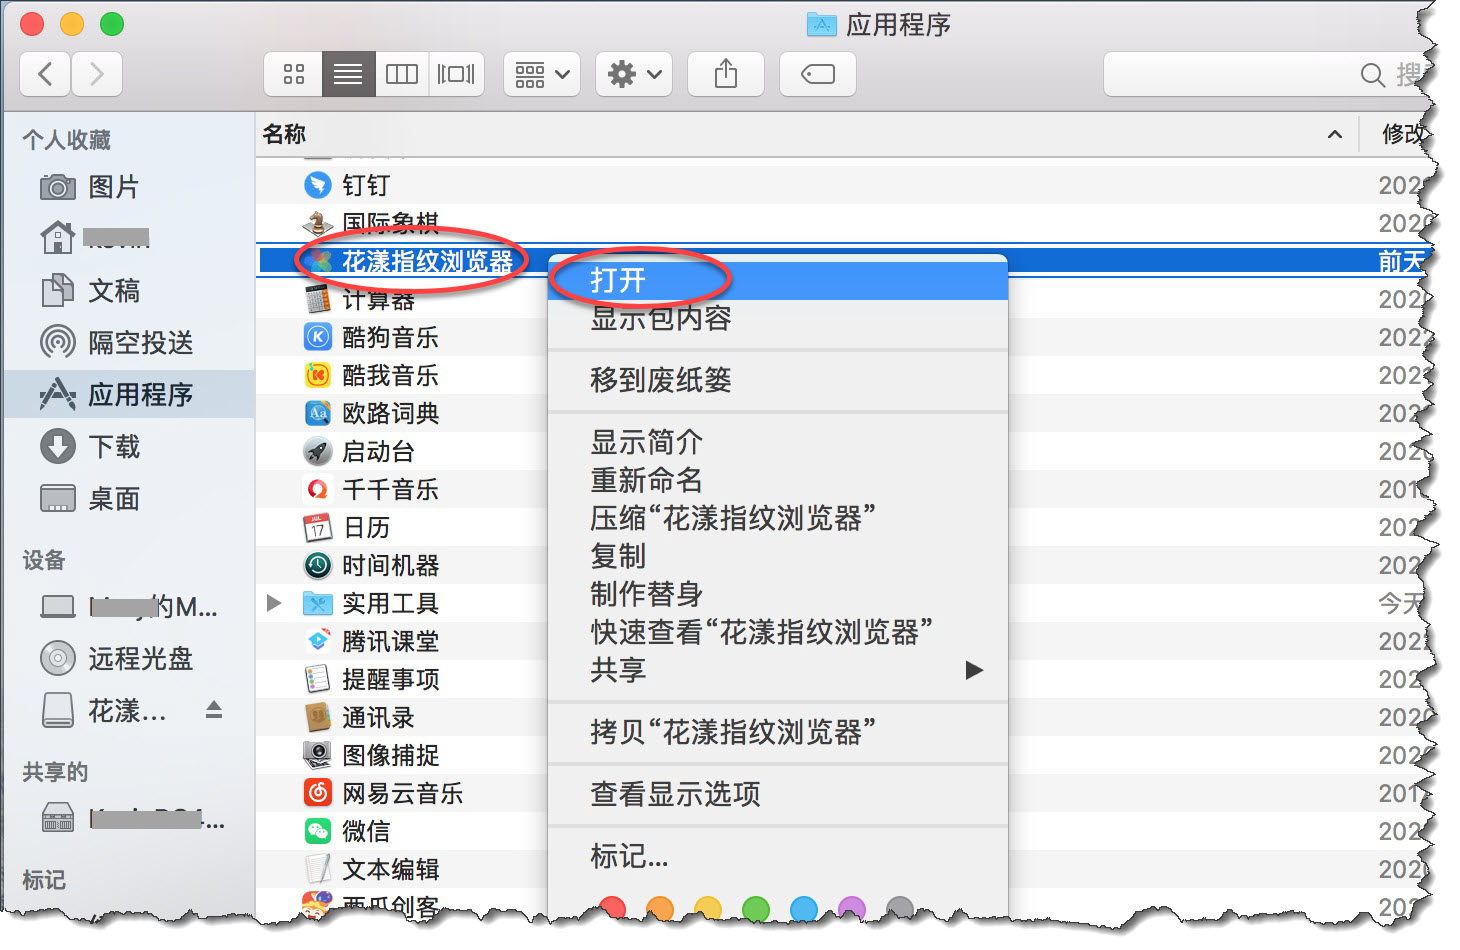This screenshot has width=1460, height=950.
Task: Open the gear action menu
Action: coord(634,74)
